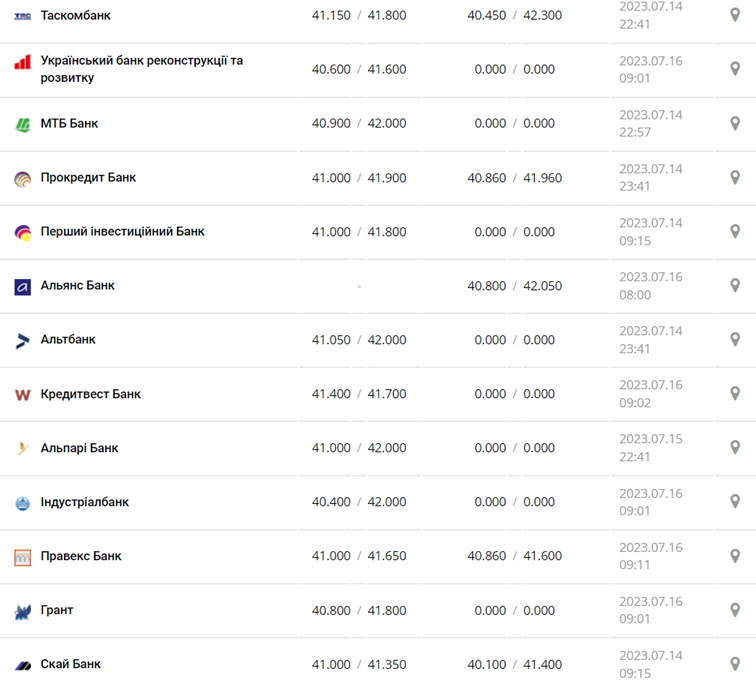Select the Альпарі Банк name
This screenshot has height=681, width=756.
[79, 448]
